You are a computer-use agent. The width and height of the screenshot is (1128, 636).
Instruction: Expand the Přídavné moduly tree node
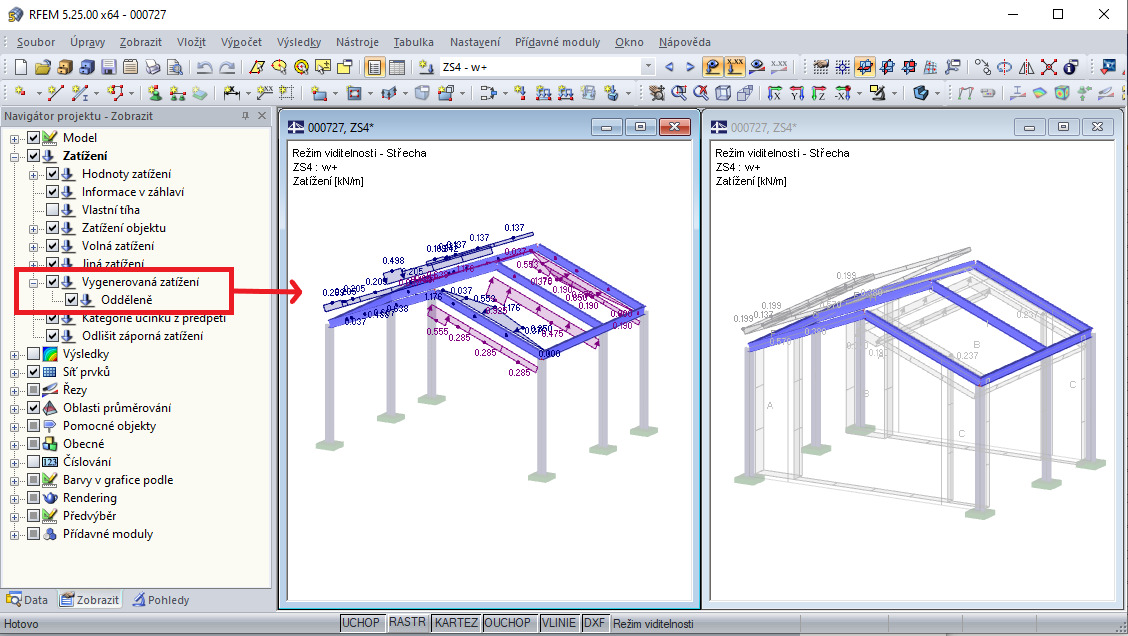(x=14, y=535)
